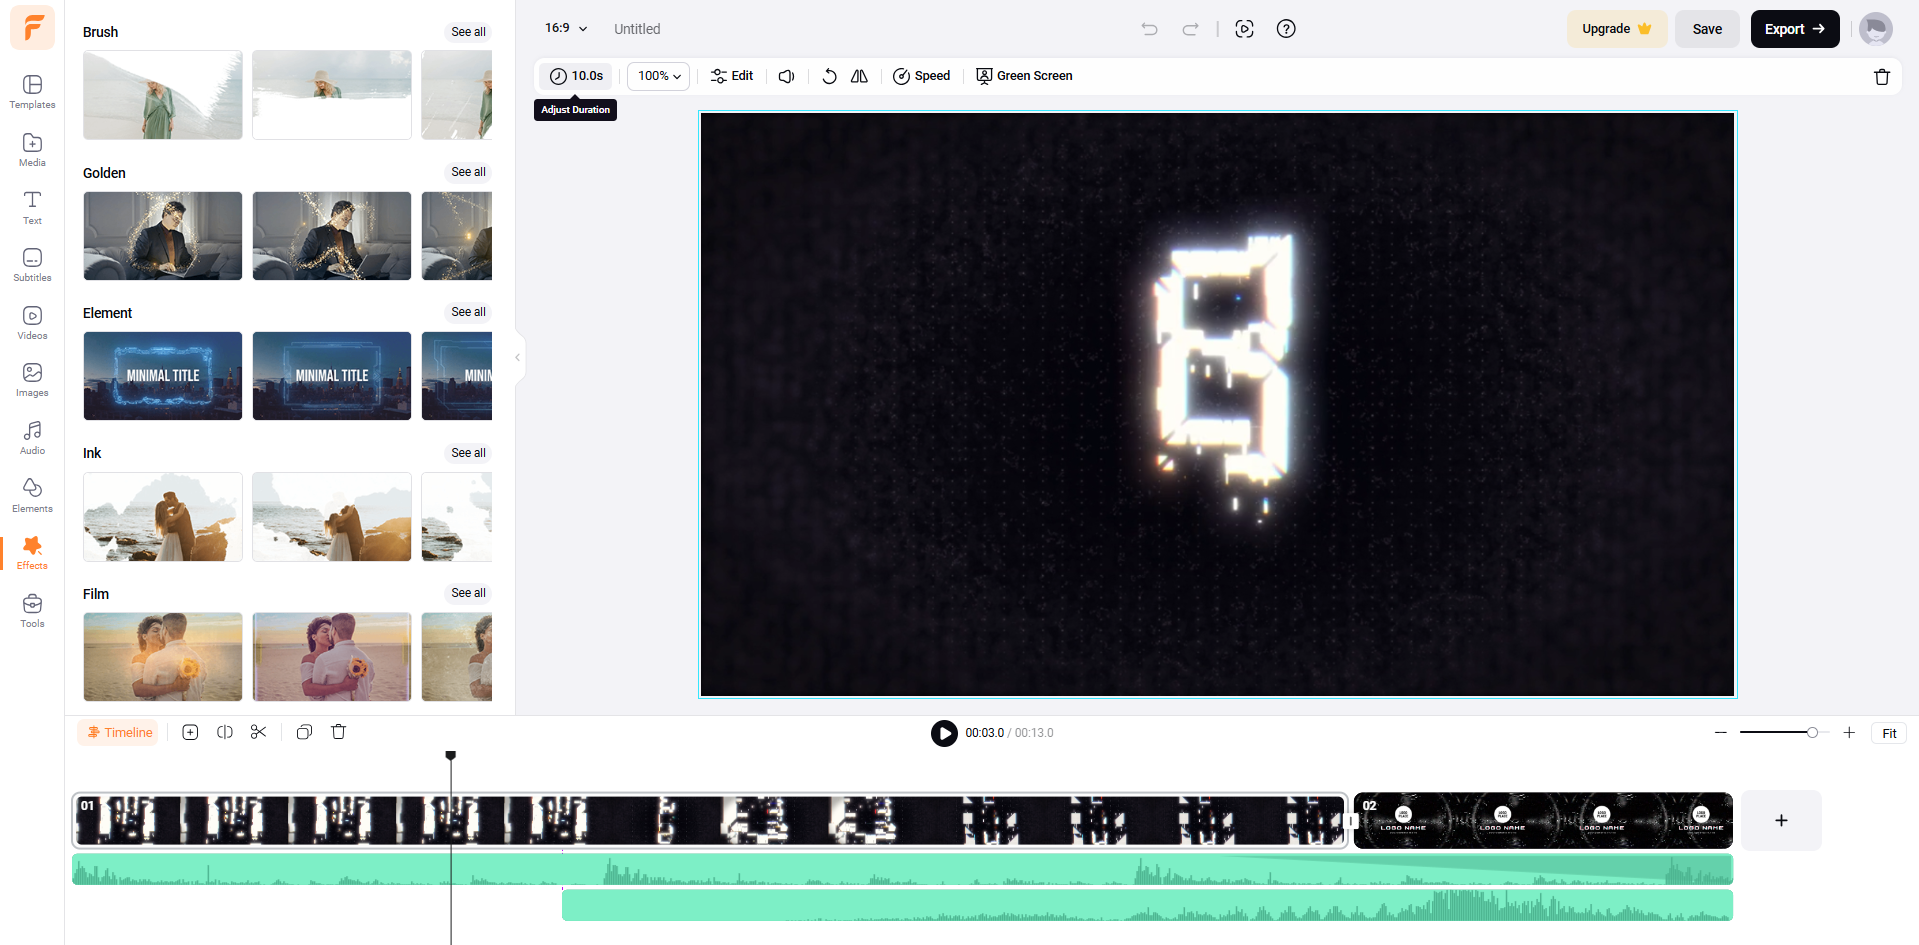The width and height of the screenshot is (1919, 945).
Task: Open the Media panel
Action: click(31, 150)
